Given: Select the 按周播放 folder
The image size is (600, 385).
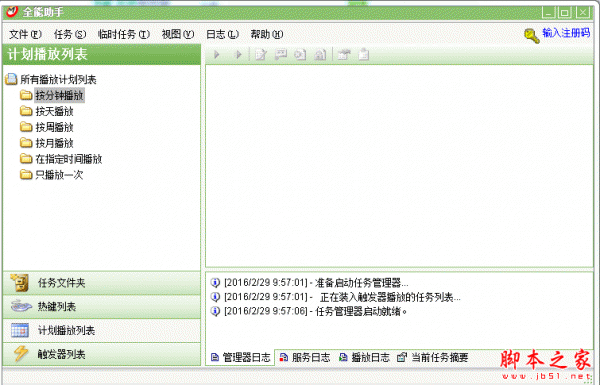Looking at the screenshot, I should click(x=54, y=127).
